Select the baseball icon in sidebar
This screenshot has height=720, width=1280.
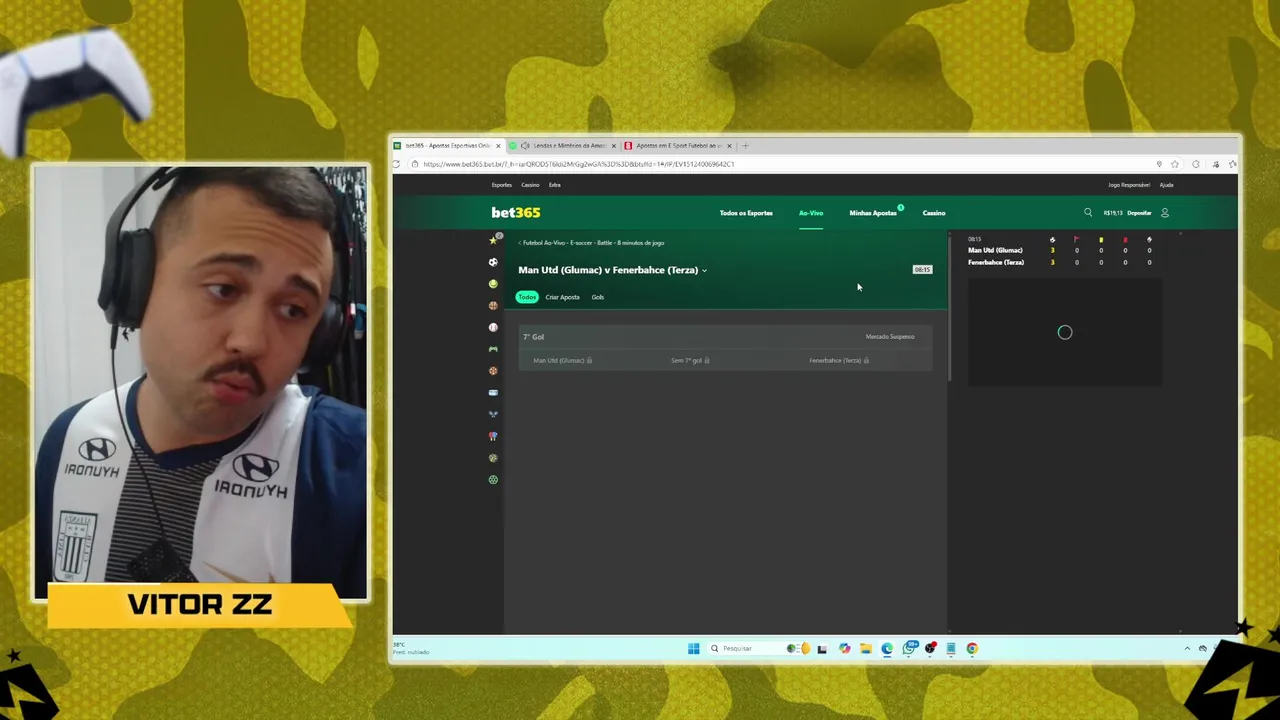click(x=493, y=327)
